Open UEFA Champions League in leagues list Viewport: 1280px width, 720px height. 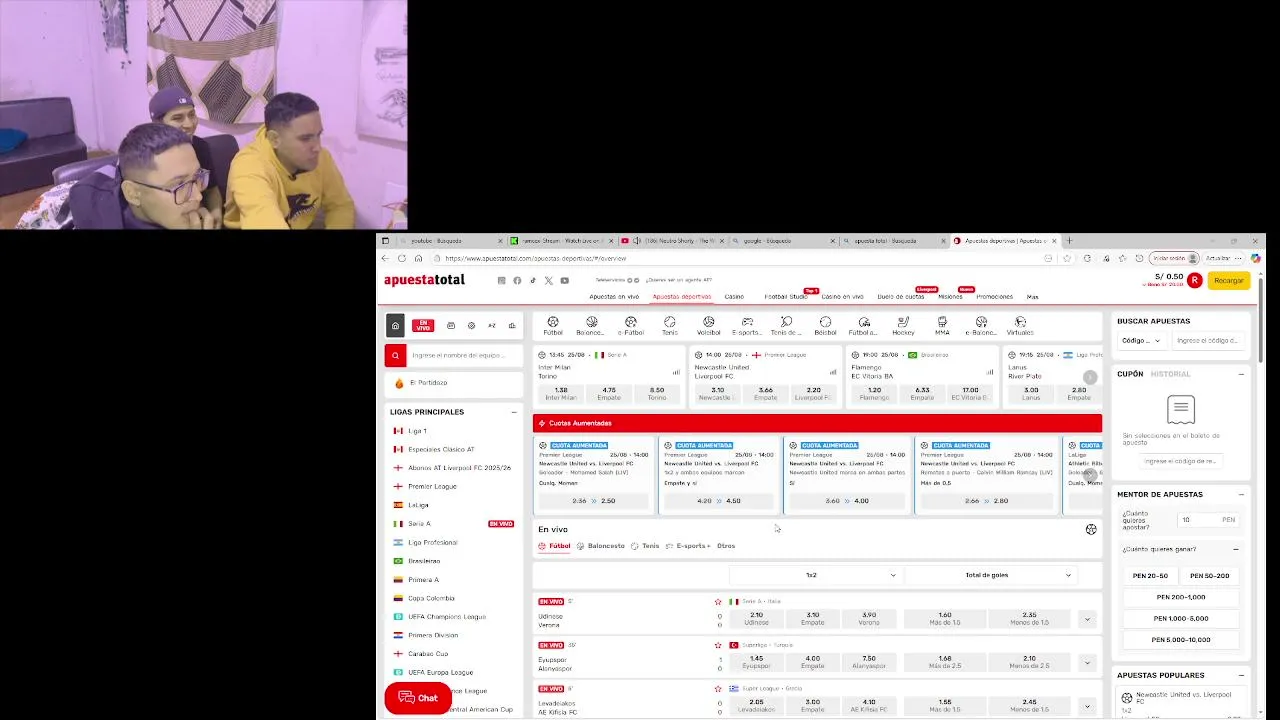[447, 617]
